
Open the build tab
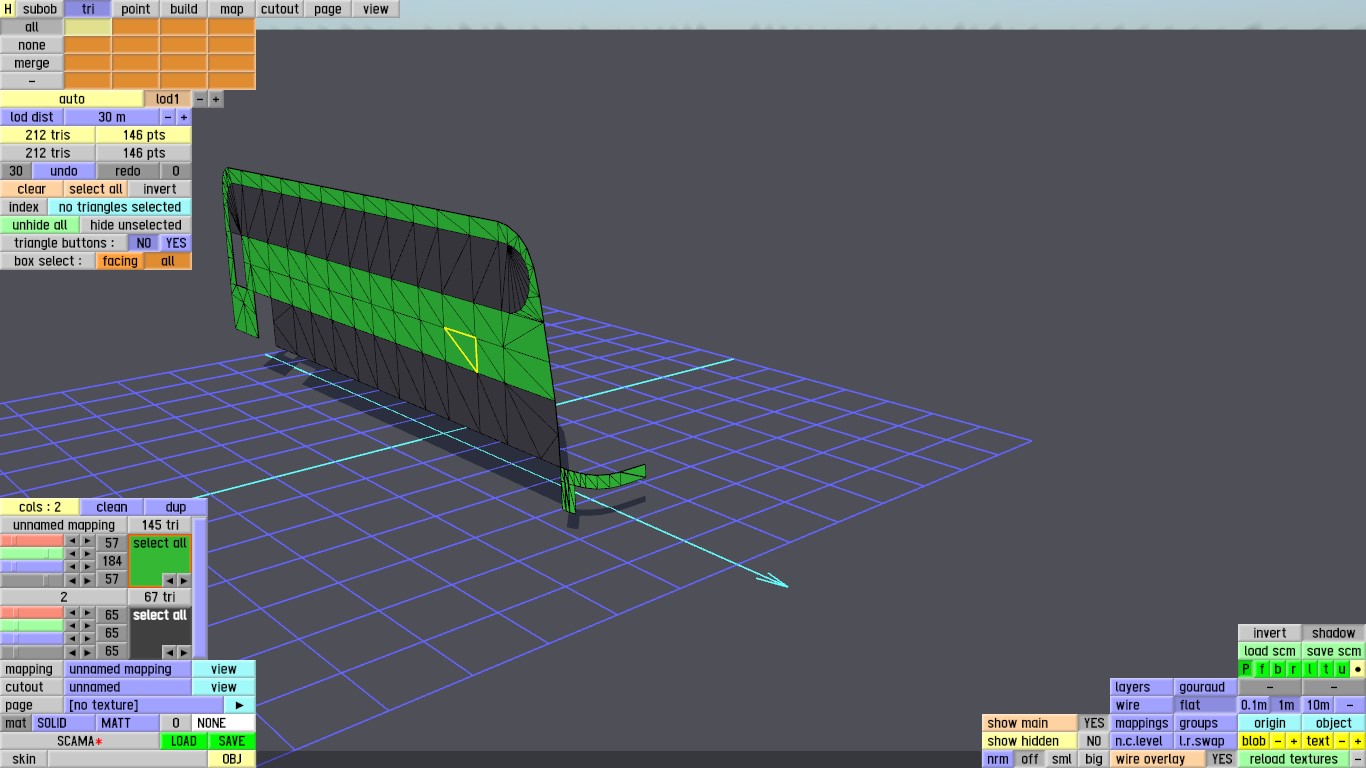point(184,9)
